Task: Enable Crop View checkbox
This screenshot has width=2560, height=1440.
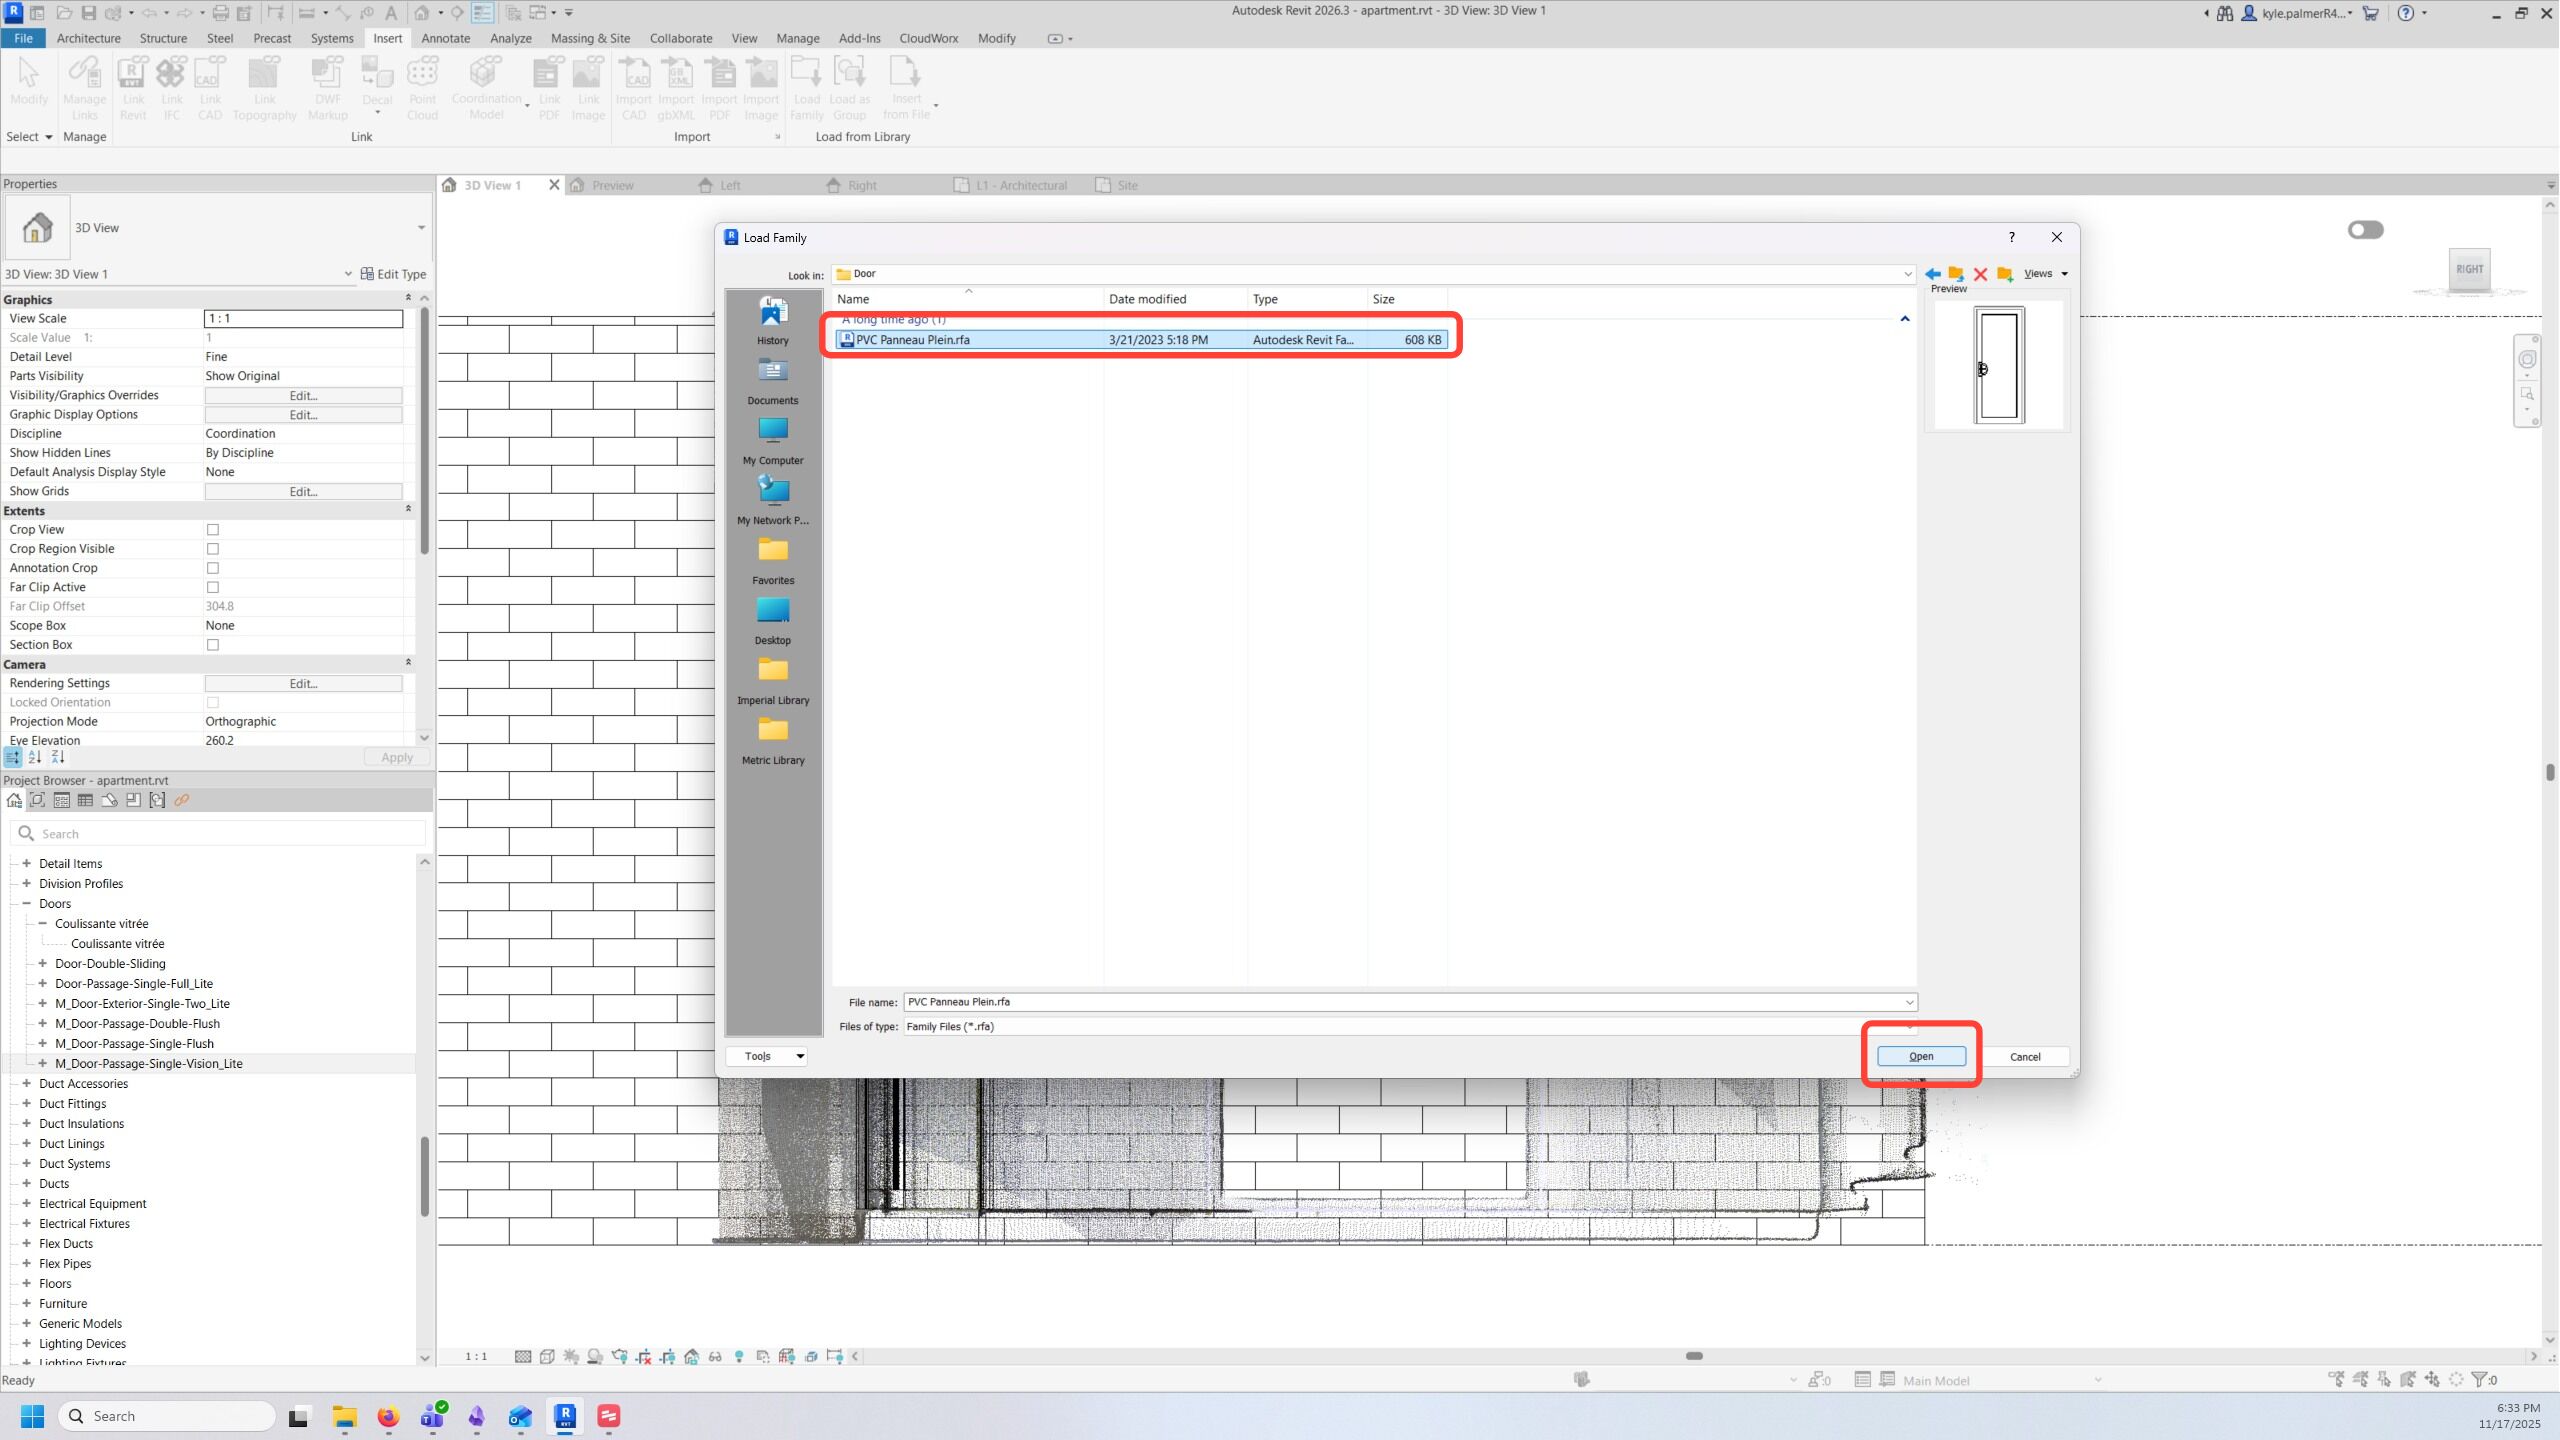Action: (212, 530)
